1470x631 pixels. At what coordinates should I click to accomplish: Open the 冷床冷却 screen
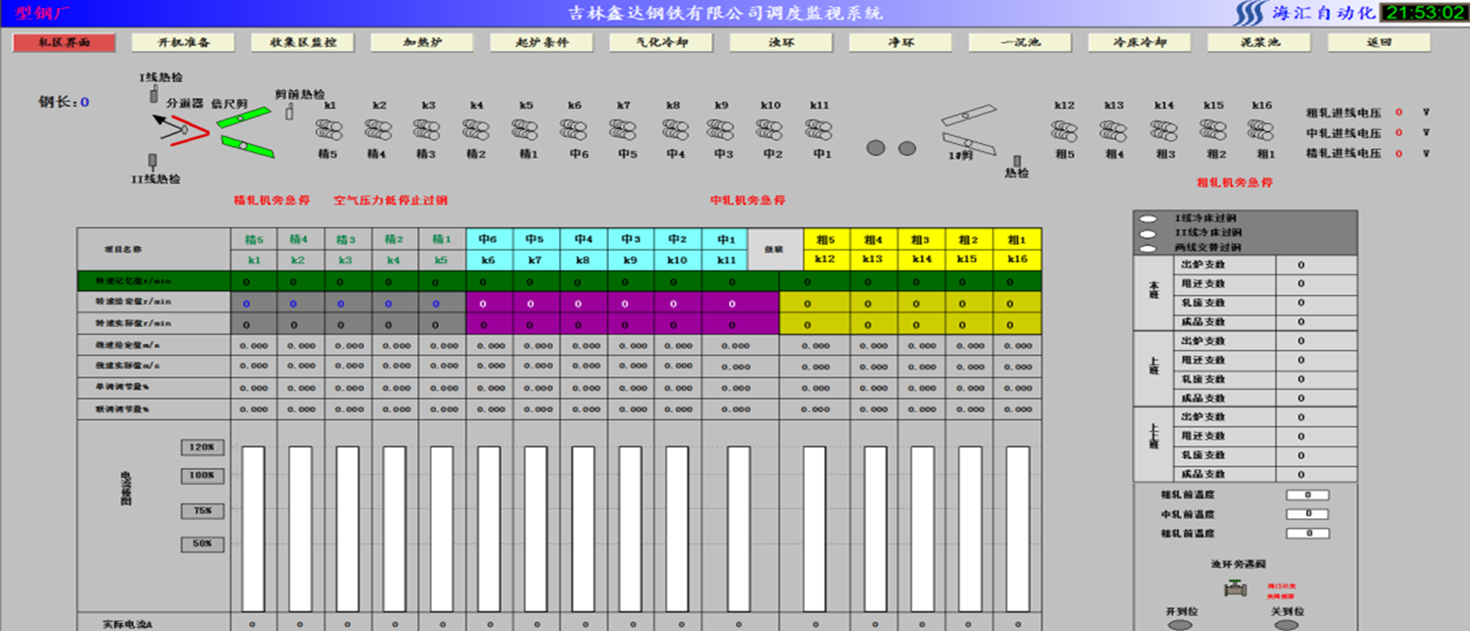click(x=1140, y=43)
